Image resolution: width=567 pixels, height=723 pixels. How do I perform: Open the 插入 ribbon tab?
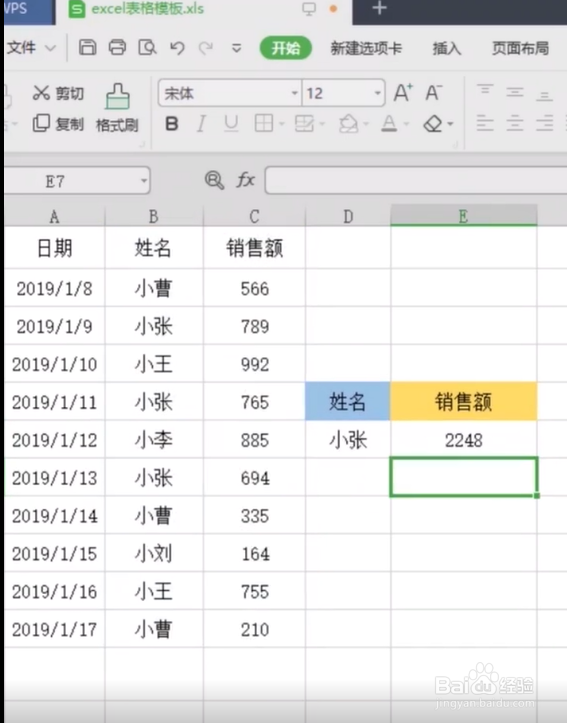pos(446,48)
